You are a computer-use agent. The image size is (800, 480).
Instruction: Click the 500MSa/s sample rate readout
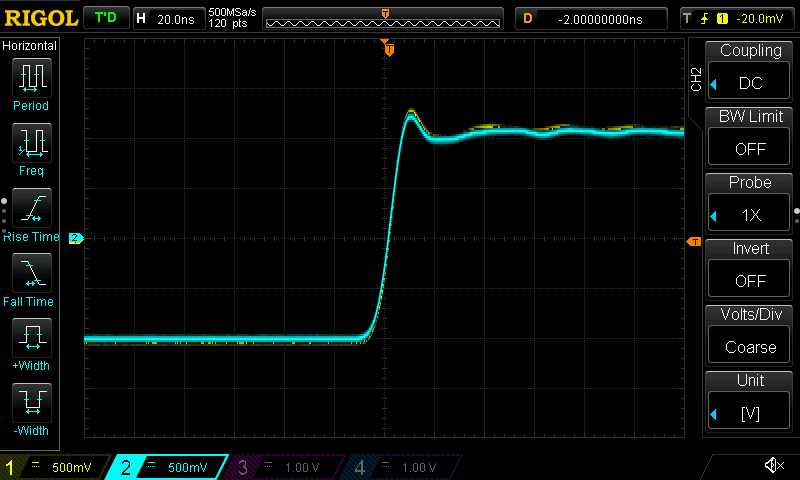click(232, 12)
